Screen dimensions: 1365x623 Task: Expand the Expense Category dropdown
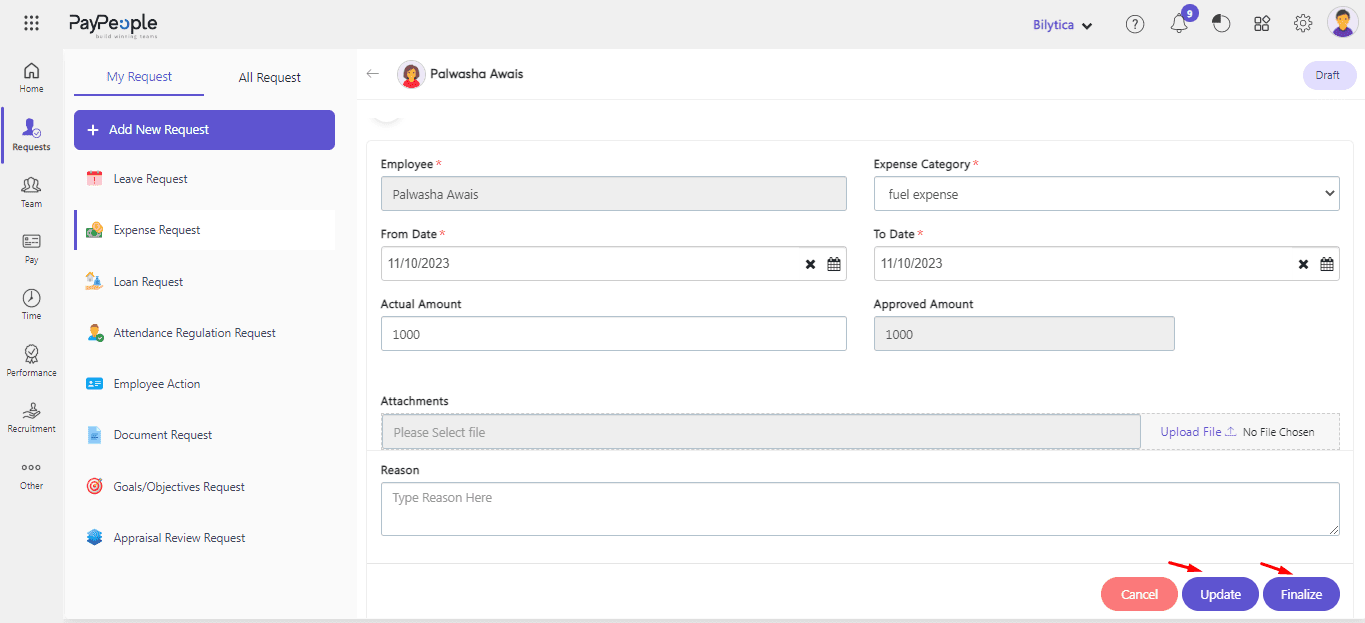coord(1105,194)
